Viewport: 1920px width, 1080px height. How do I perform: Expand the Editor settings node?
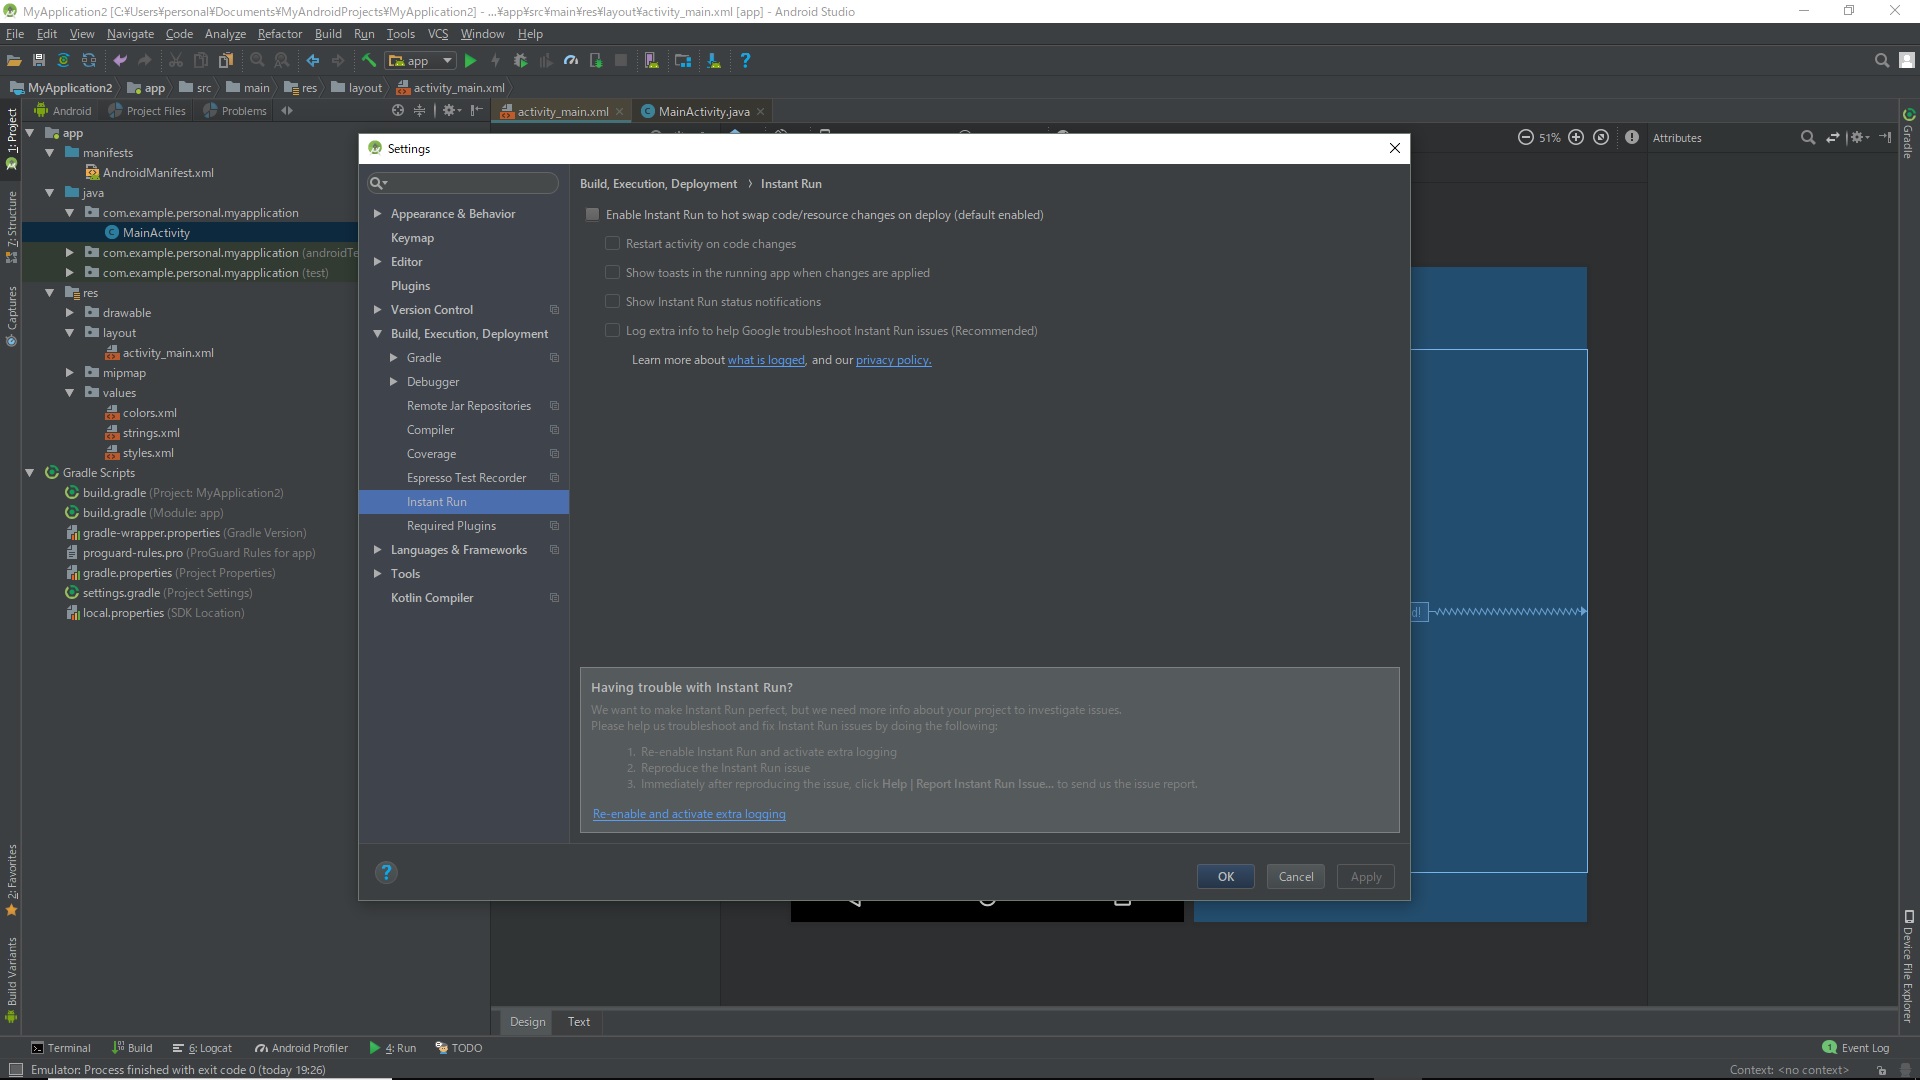[378, 262]
